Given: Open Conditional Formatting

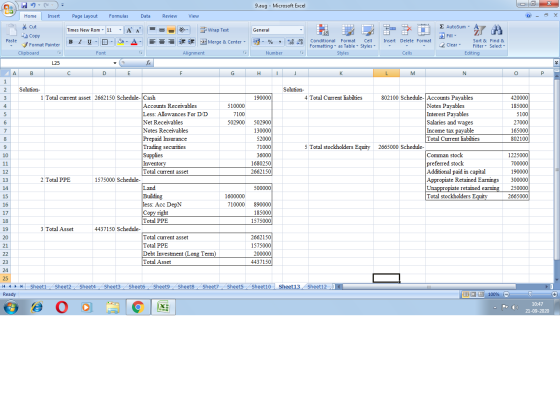Looking at the screenshot, I should coord(322,36).
